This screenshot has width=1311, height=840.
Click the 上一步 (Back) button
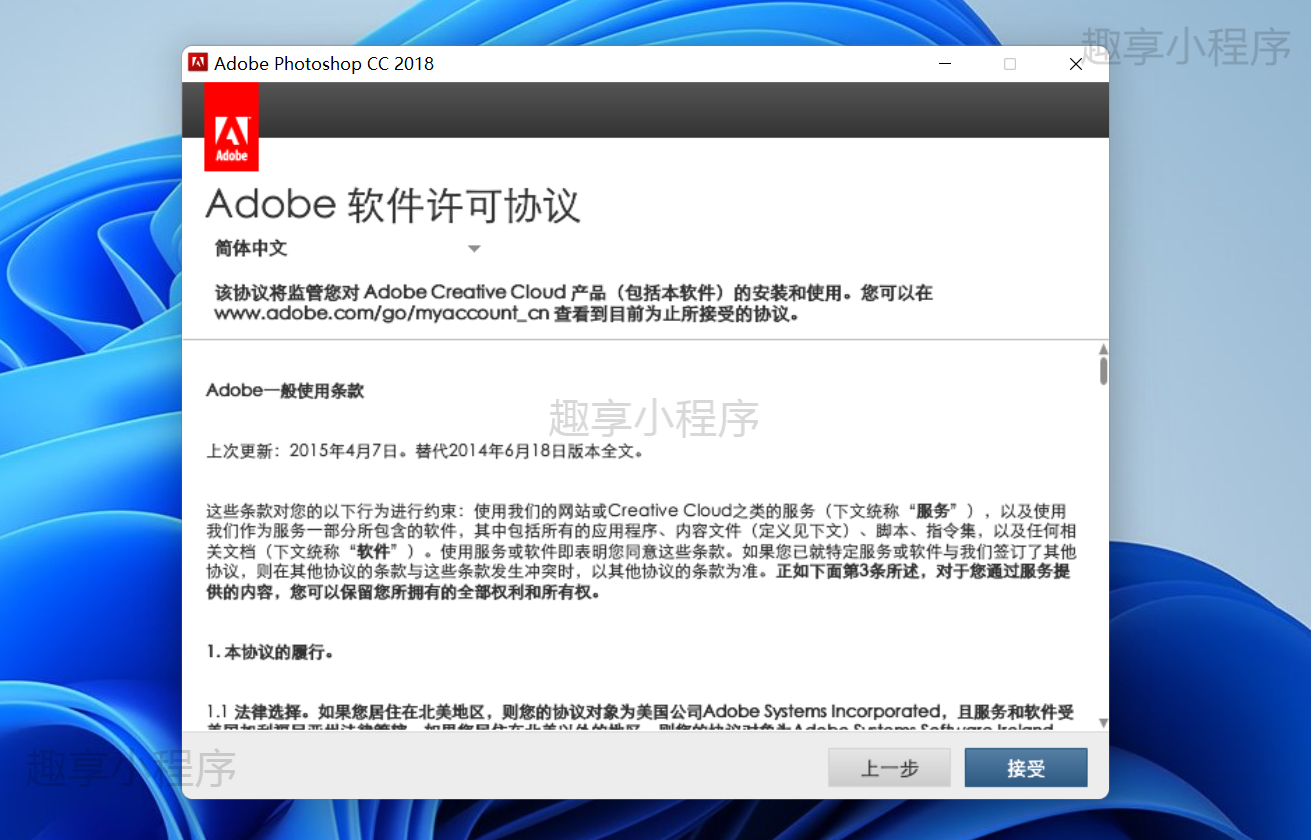(890, 768)
